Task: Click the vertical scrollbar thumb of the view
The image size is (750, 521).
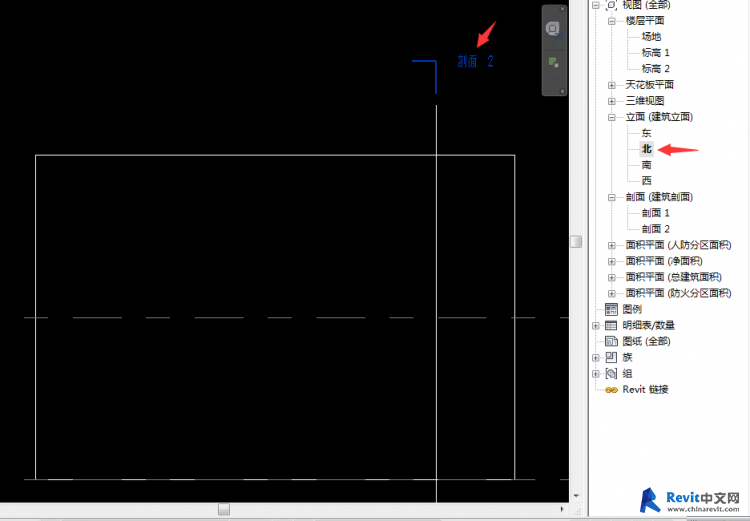Action: point(576,242)
